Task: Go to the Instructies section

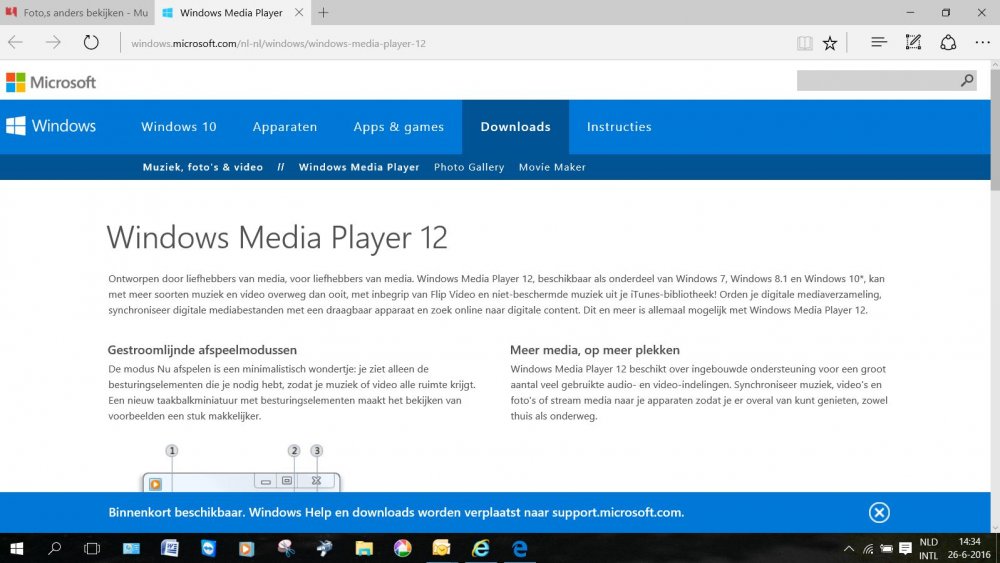Action: [x=619, y=127]
